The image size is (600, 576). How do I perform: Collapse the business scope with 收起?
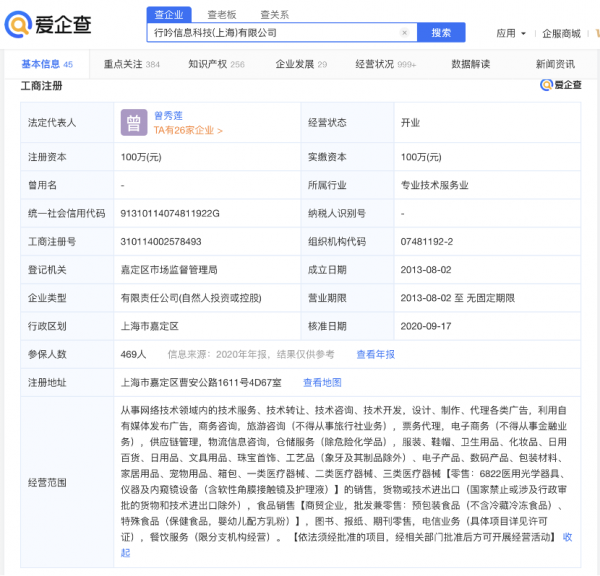click(567, 537)
